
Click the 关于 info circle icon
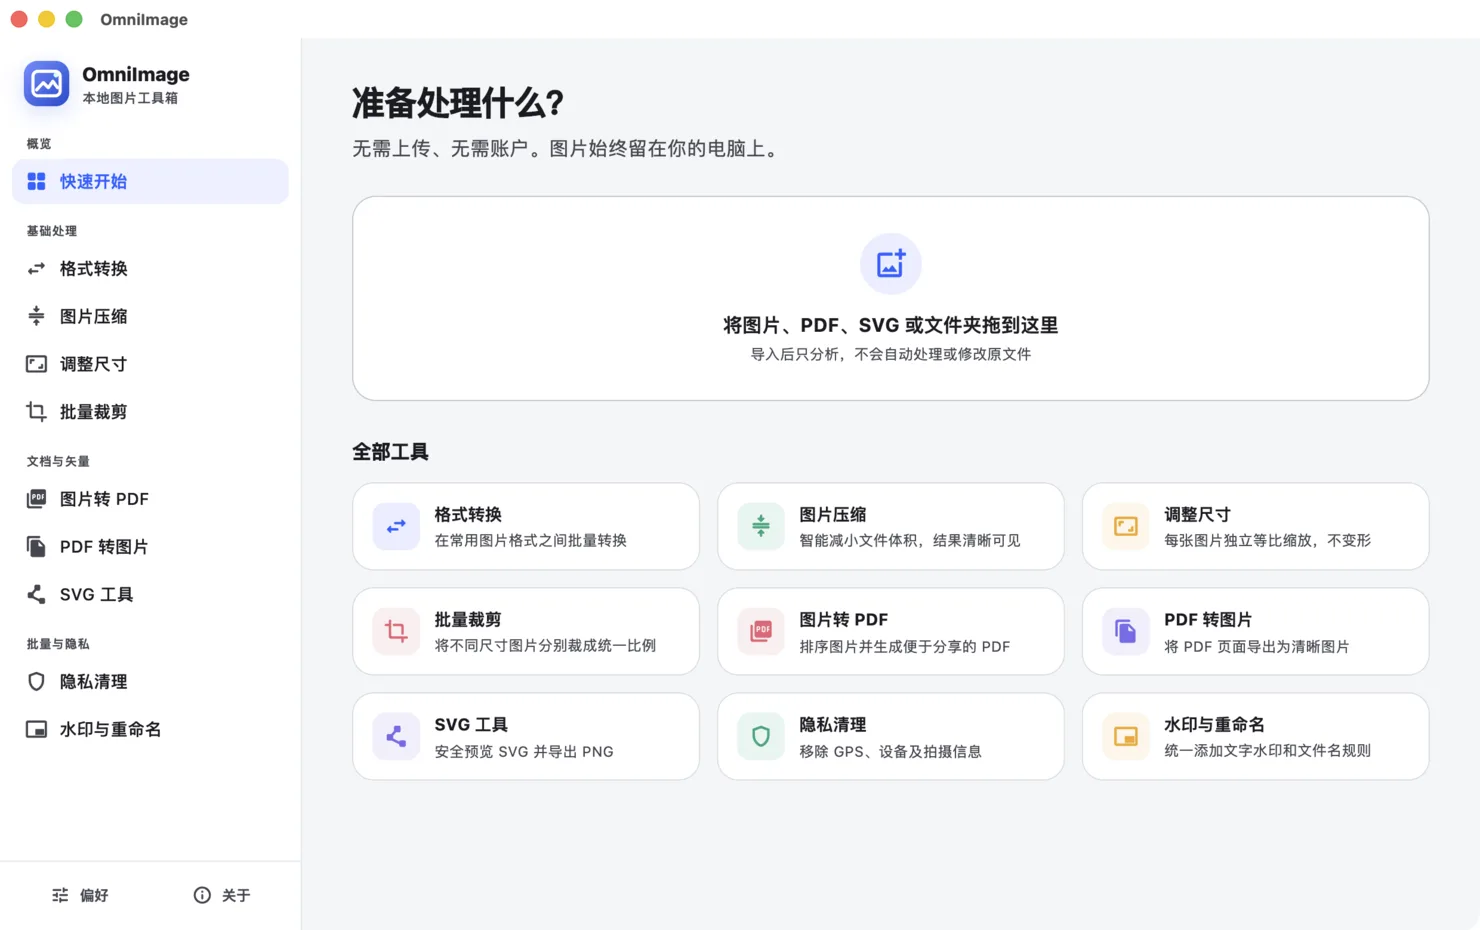click(202, 895)
